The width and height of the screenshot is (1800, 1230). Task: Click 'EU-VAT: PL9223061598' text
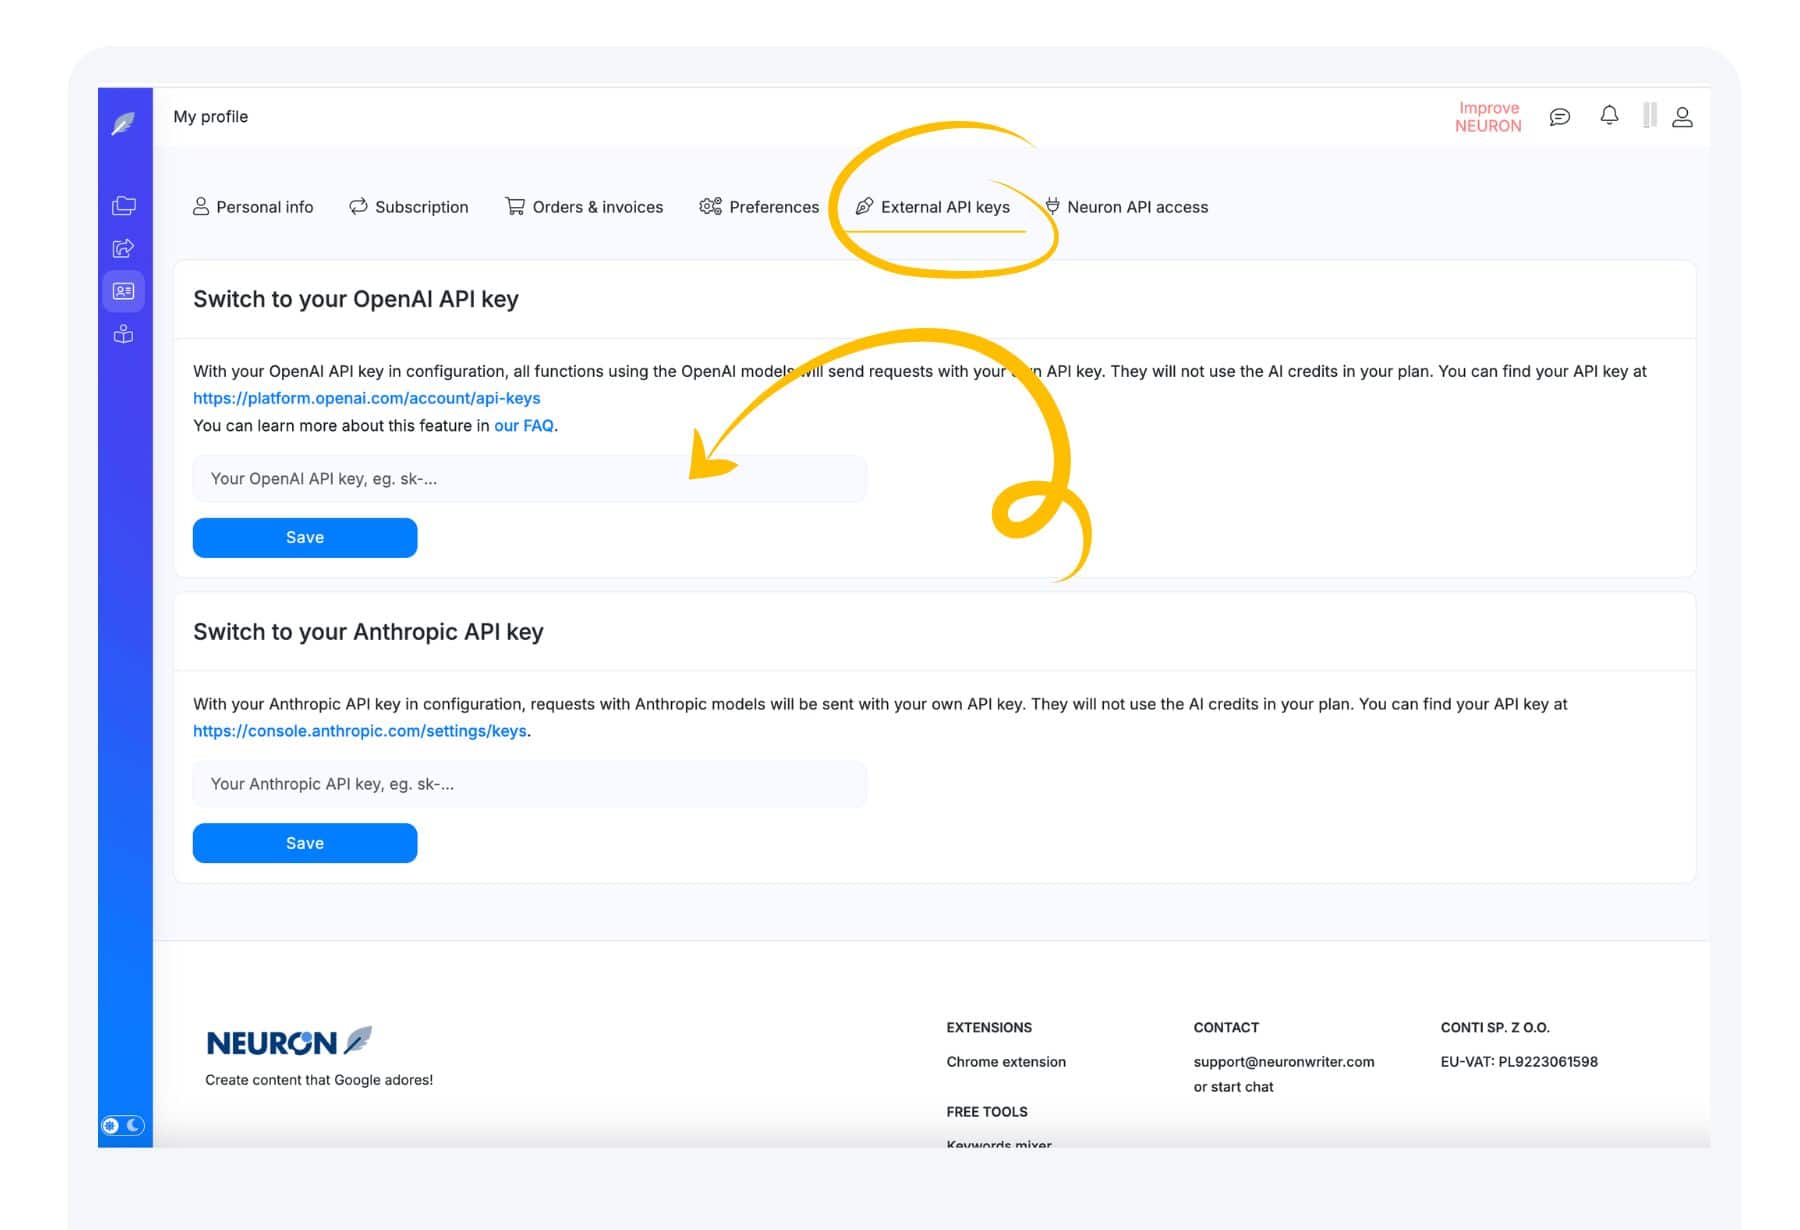[1519, 1062]
